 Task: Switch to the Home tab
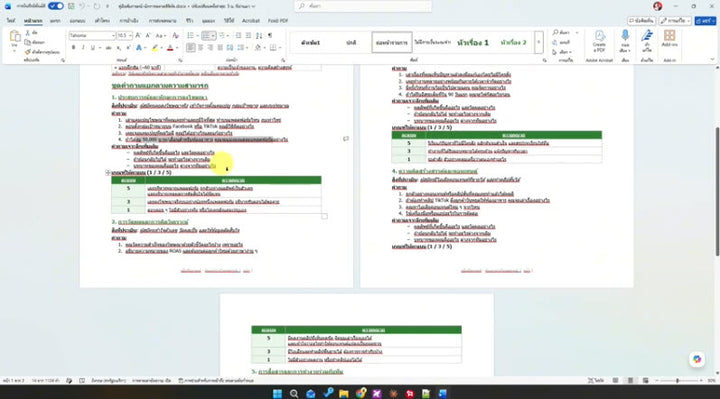point(33,21)
